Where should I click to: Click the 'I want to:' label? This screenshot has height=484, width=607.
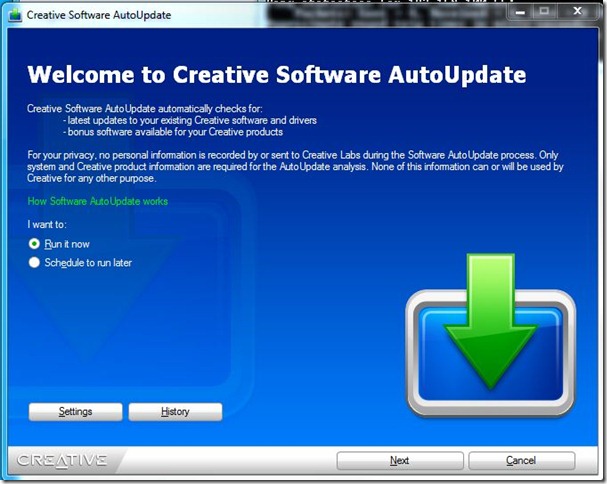47,225
